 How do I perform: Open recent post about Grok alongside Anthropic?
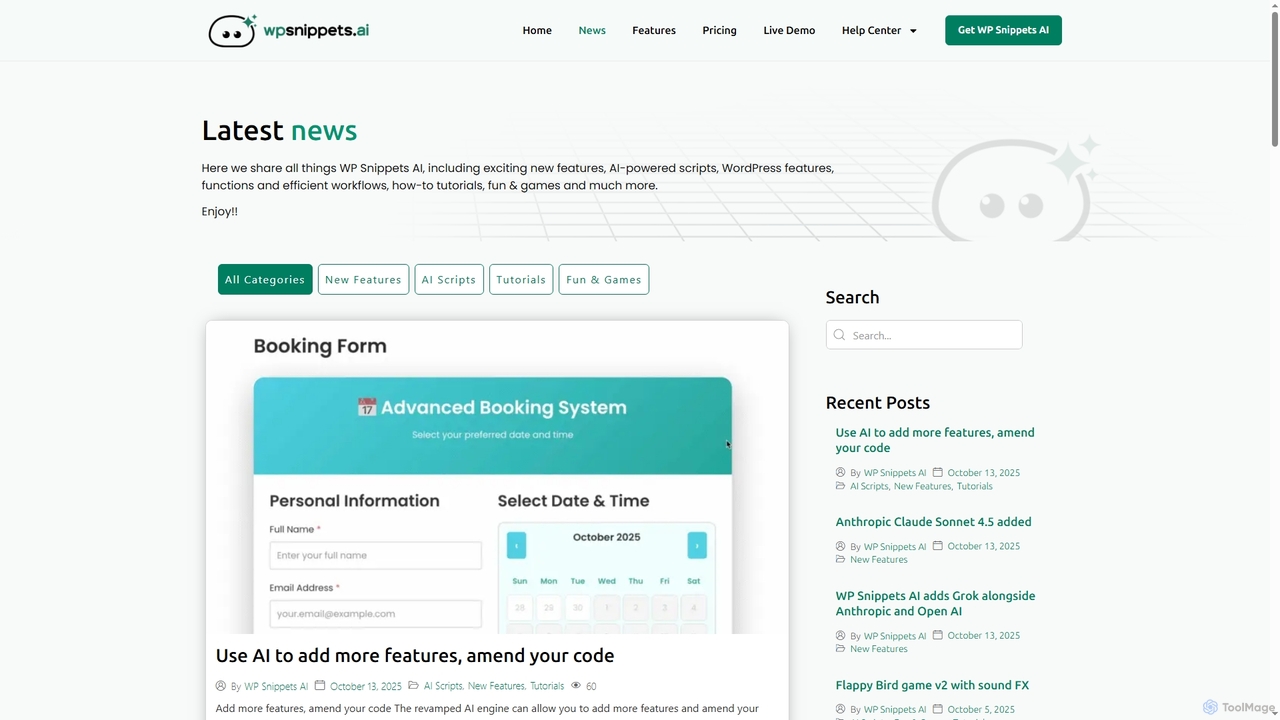[935, 603]
